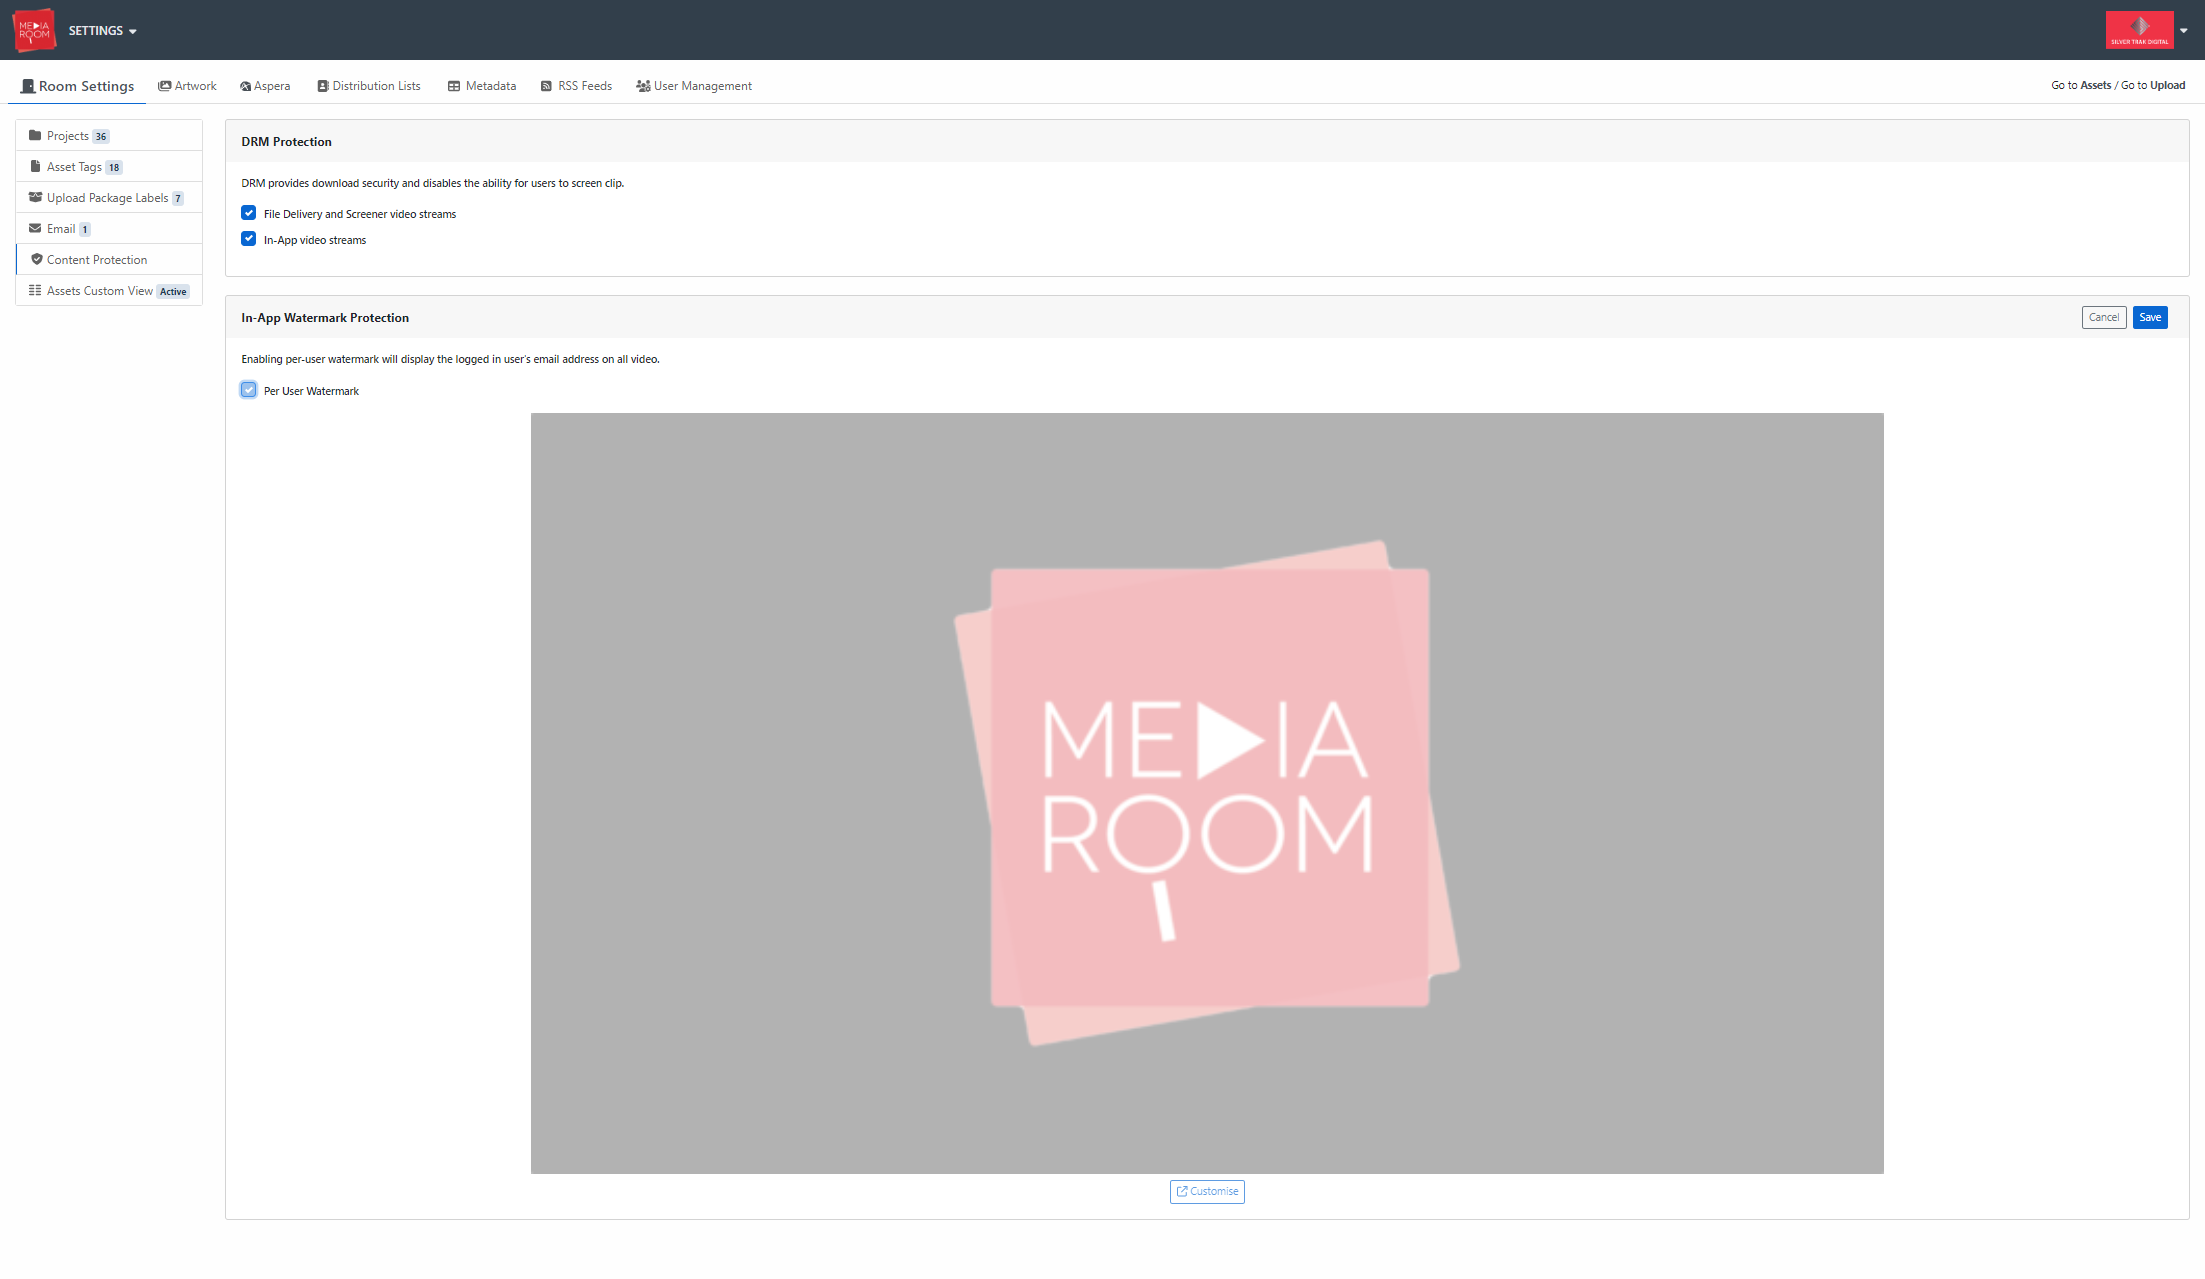Click the Room Settings building icon
This screenshot has height=1279, width=2205.
(28, 86)
